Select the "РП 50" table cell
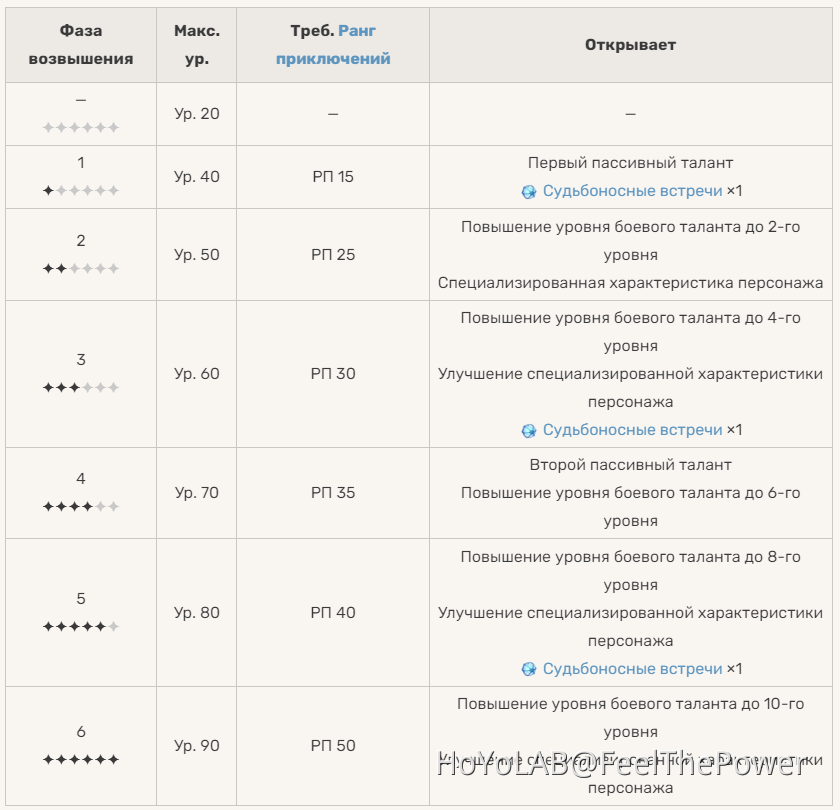 pos(333,746)
